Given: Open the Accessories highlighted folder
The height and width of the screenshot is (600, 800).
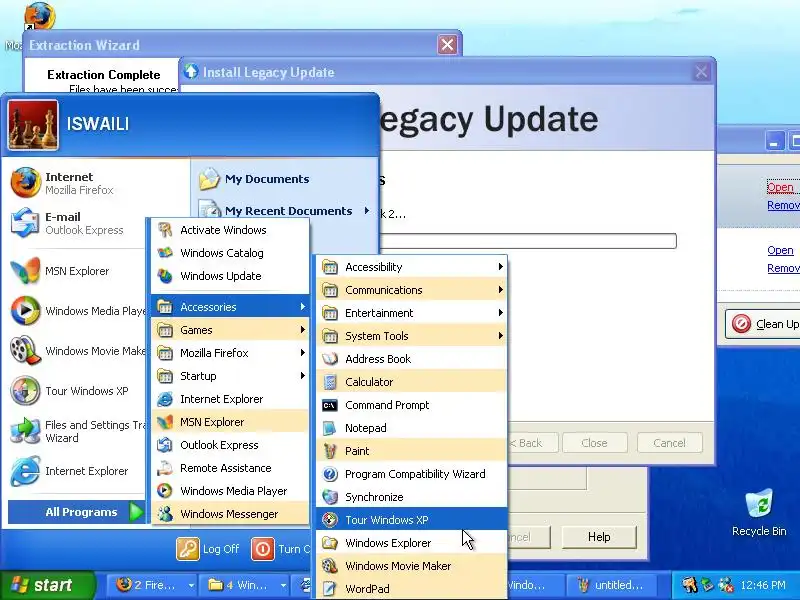Looking at the screenshot, I should 230,307.
